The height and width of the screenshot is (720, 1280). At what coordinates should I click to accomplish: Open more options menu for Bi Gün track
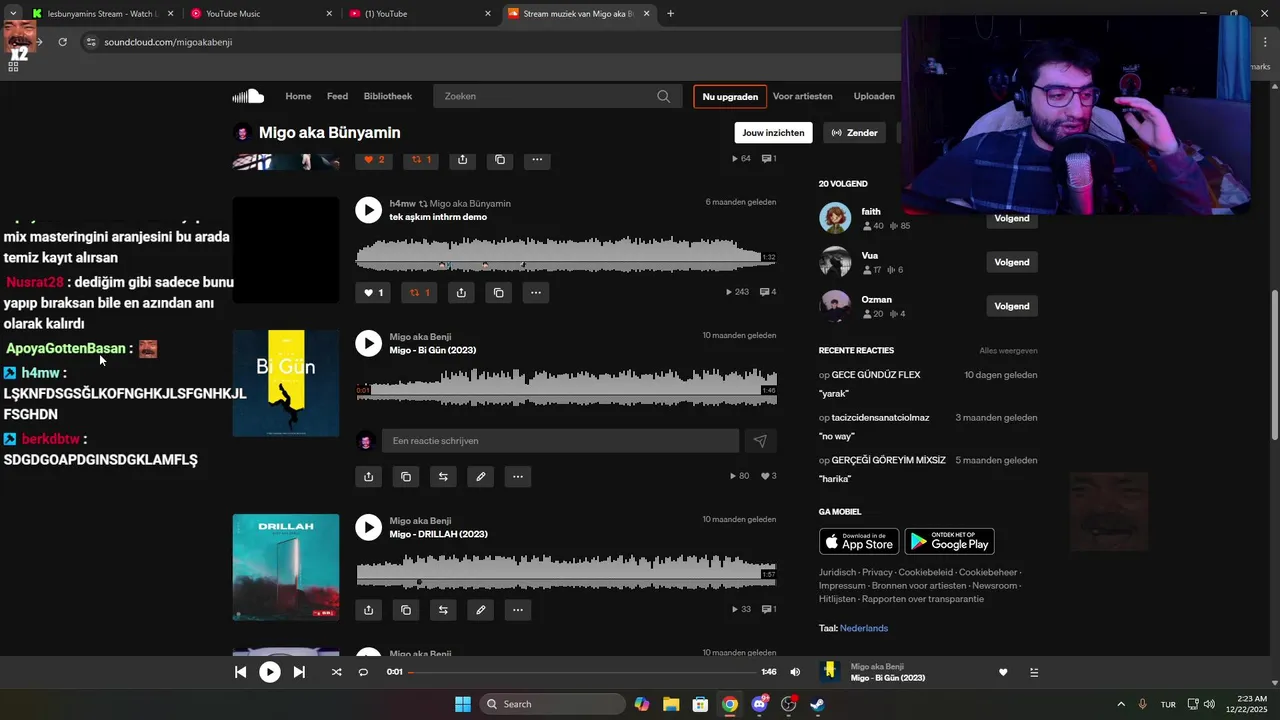tap(517, 477)
